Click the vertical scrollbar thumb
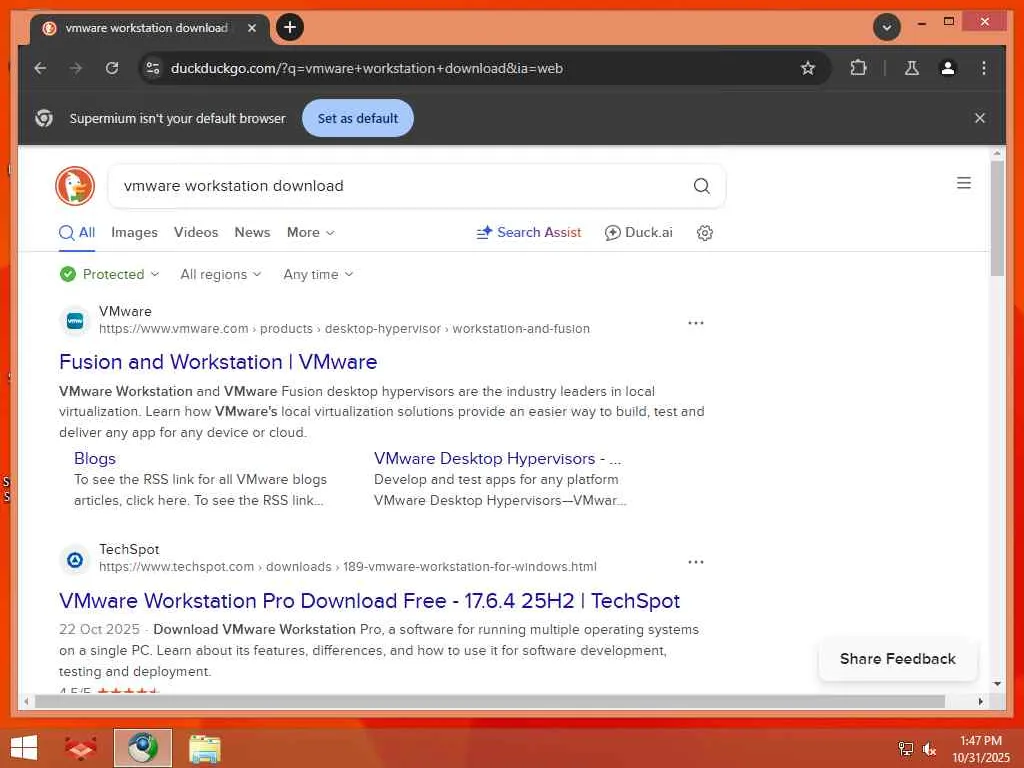 coord(997,218)
